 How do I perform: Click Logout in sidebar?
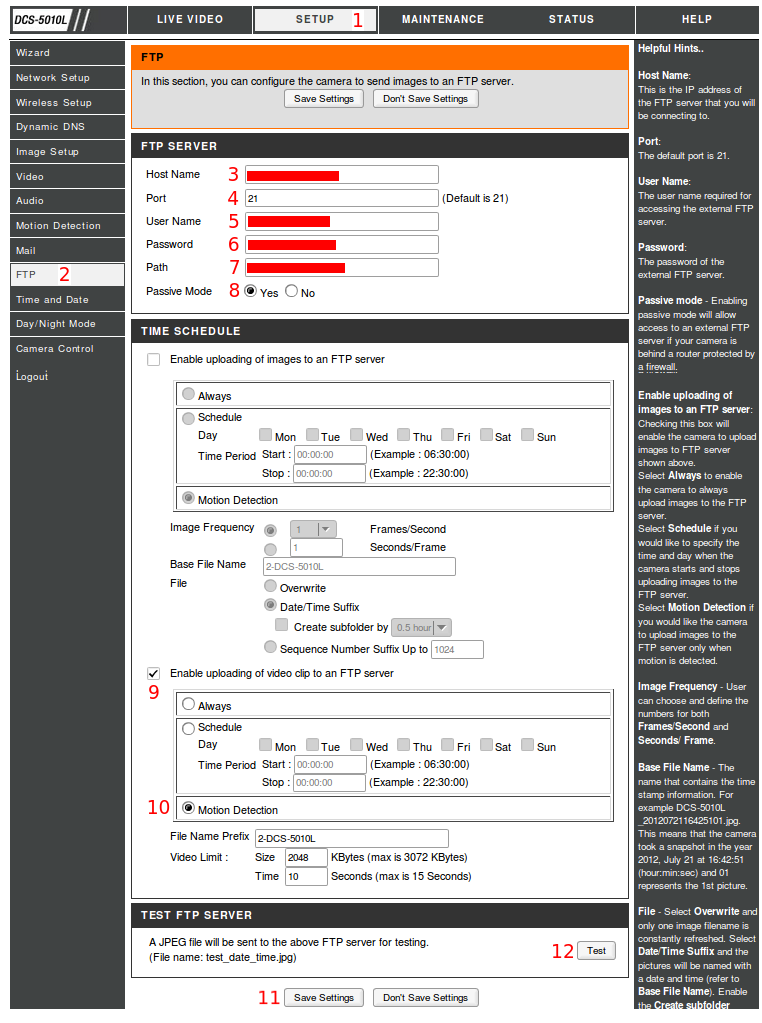click(x=32, y=376)
